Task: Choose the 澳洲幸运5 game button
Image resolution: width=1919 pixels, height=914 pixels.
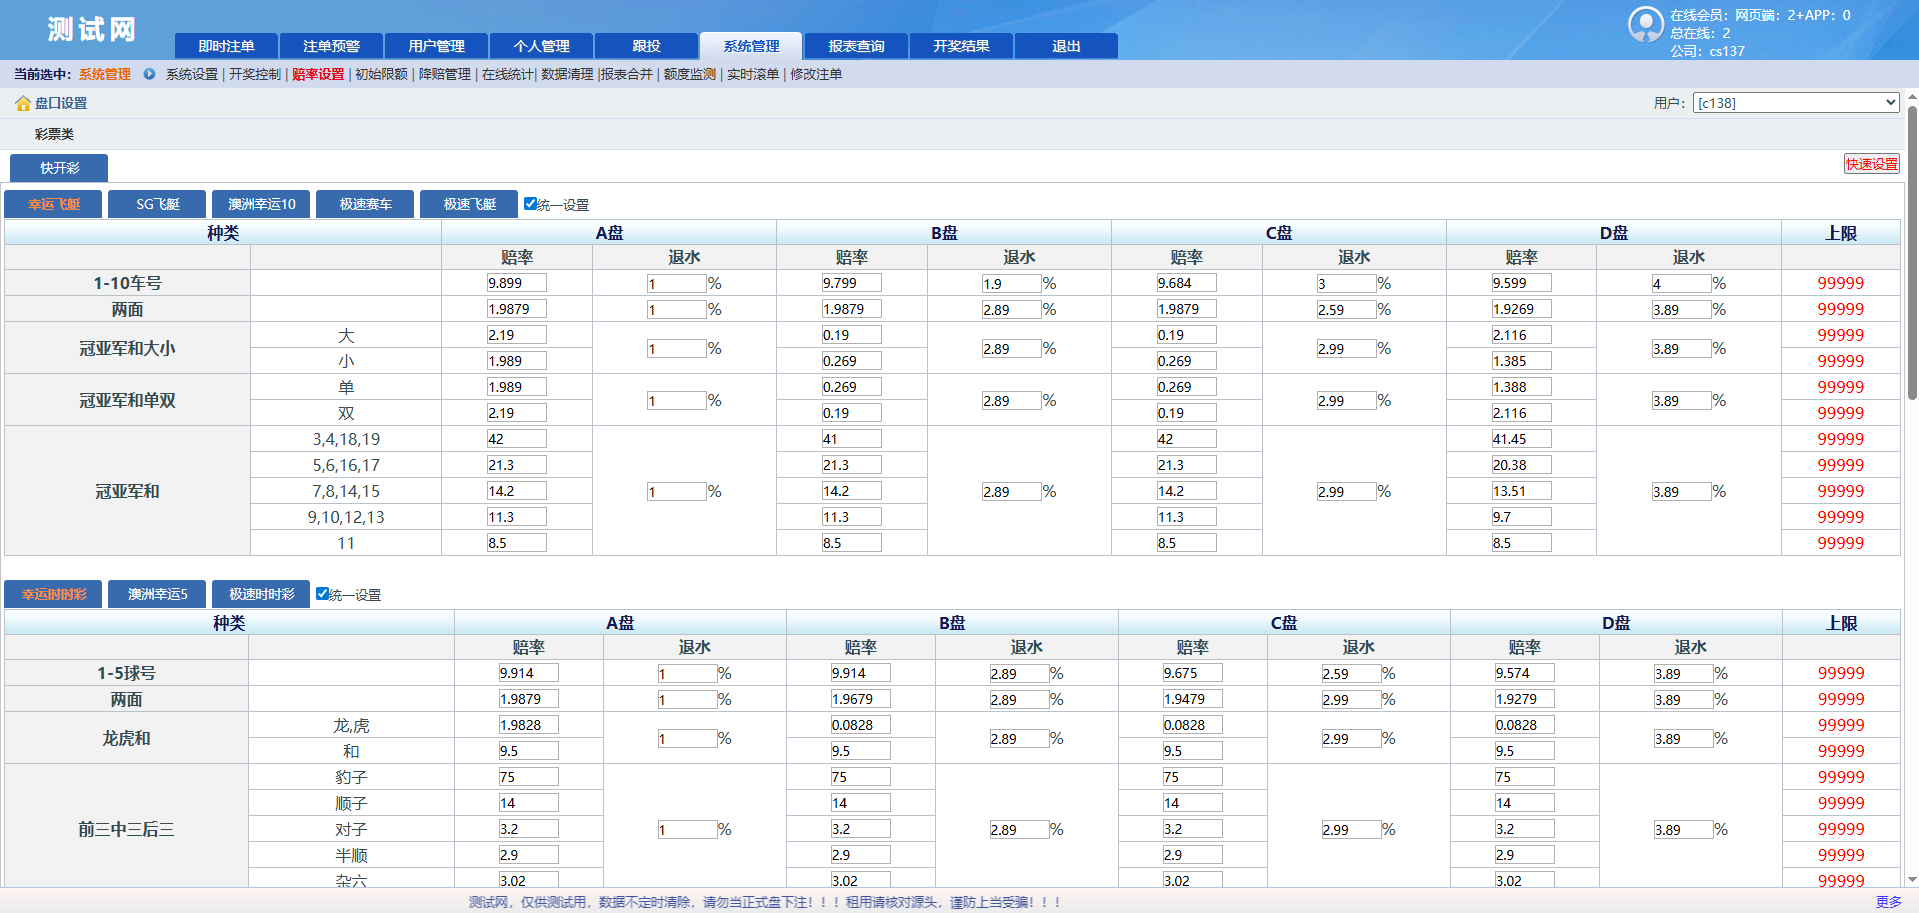Action: [x=157, y=594]
